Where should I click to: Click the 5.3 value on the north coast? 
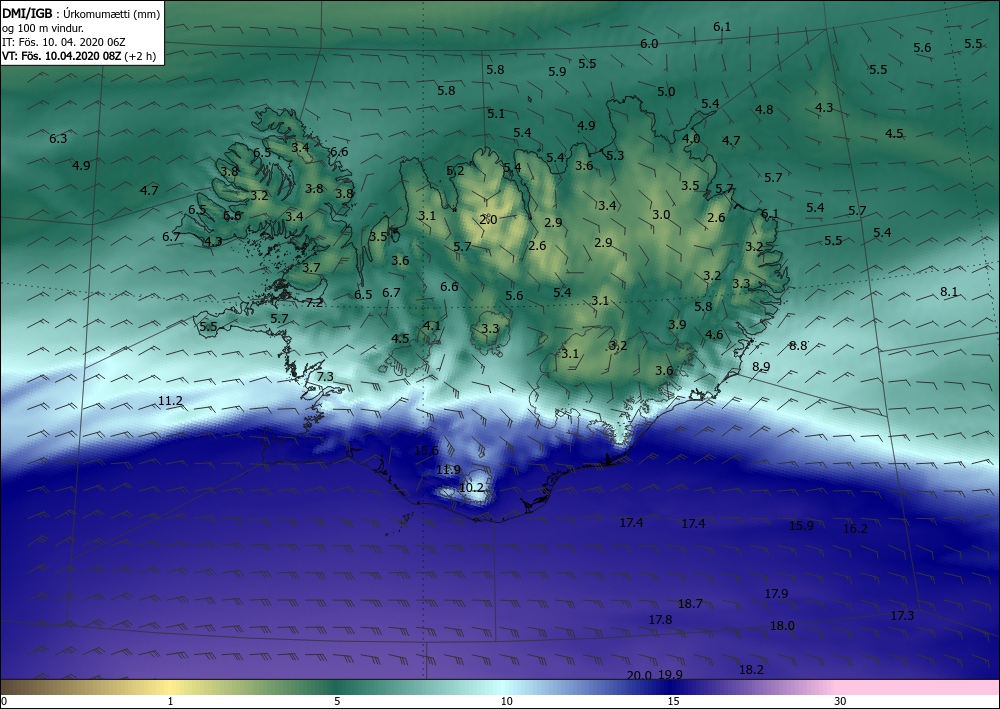(615, 156)
